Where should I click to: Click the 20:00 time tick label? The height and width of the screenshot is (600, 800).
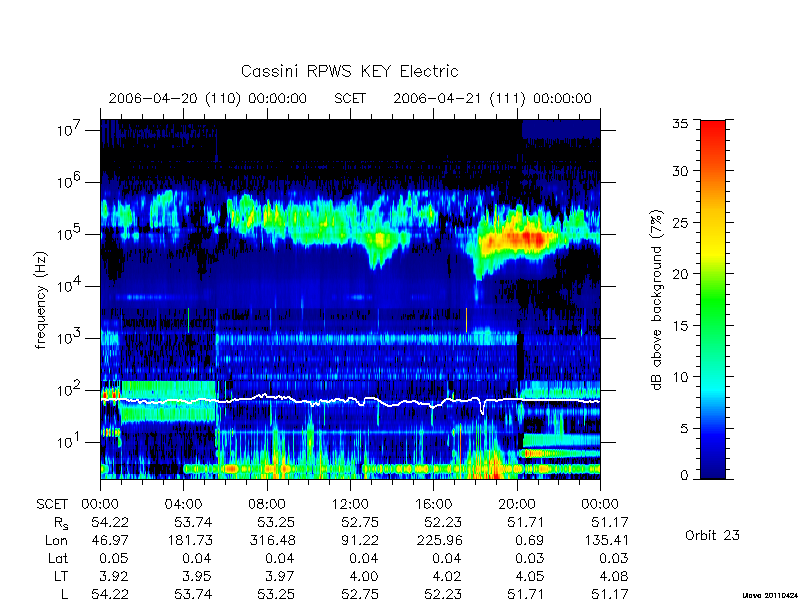517,504
